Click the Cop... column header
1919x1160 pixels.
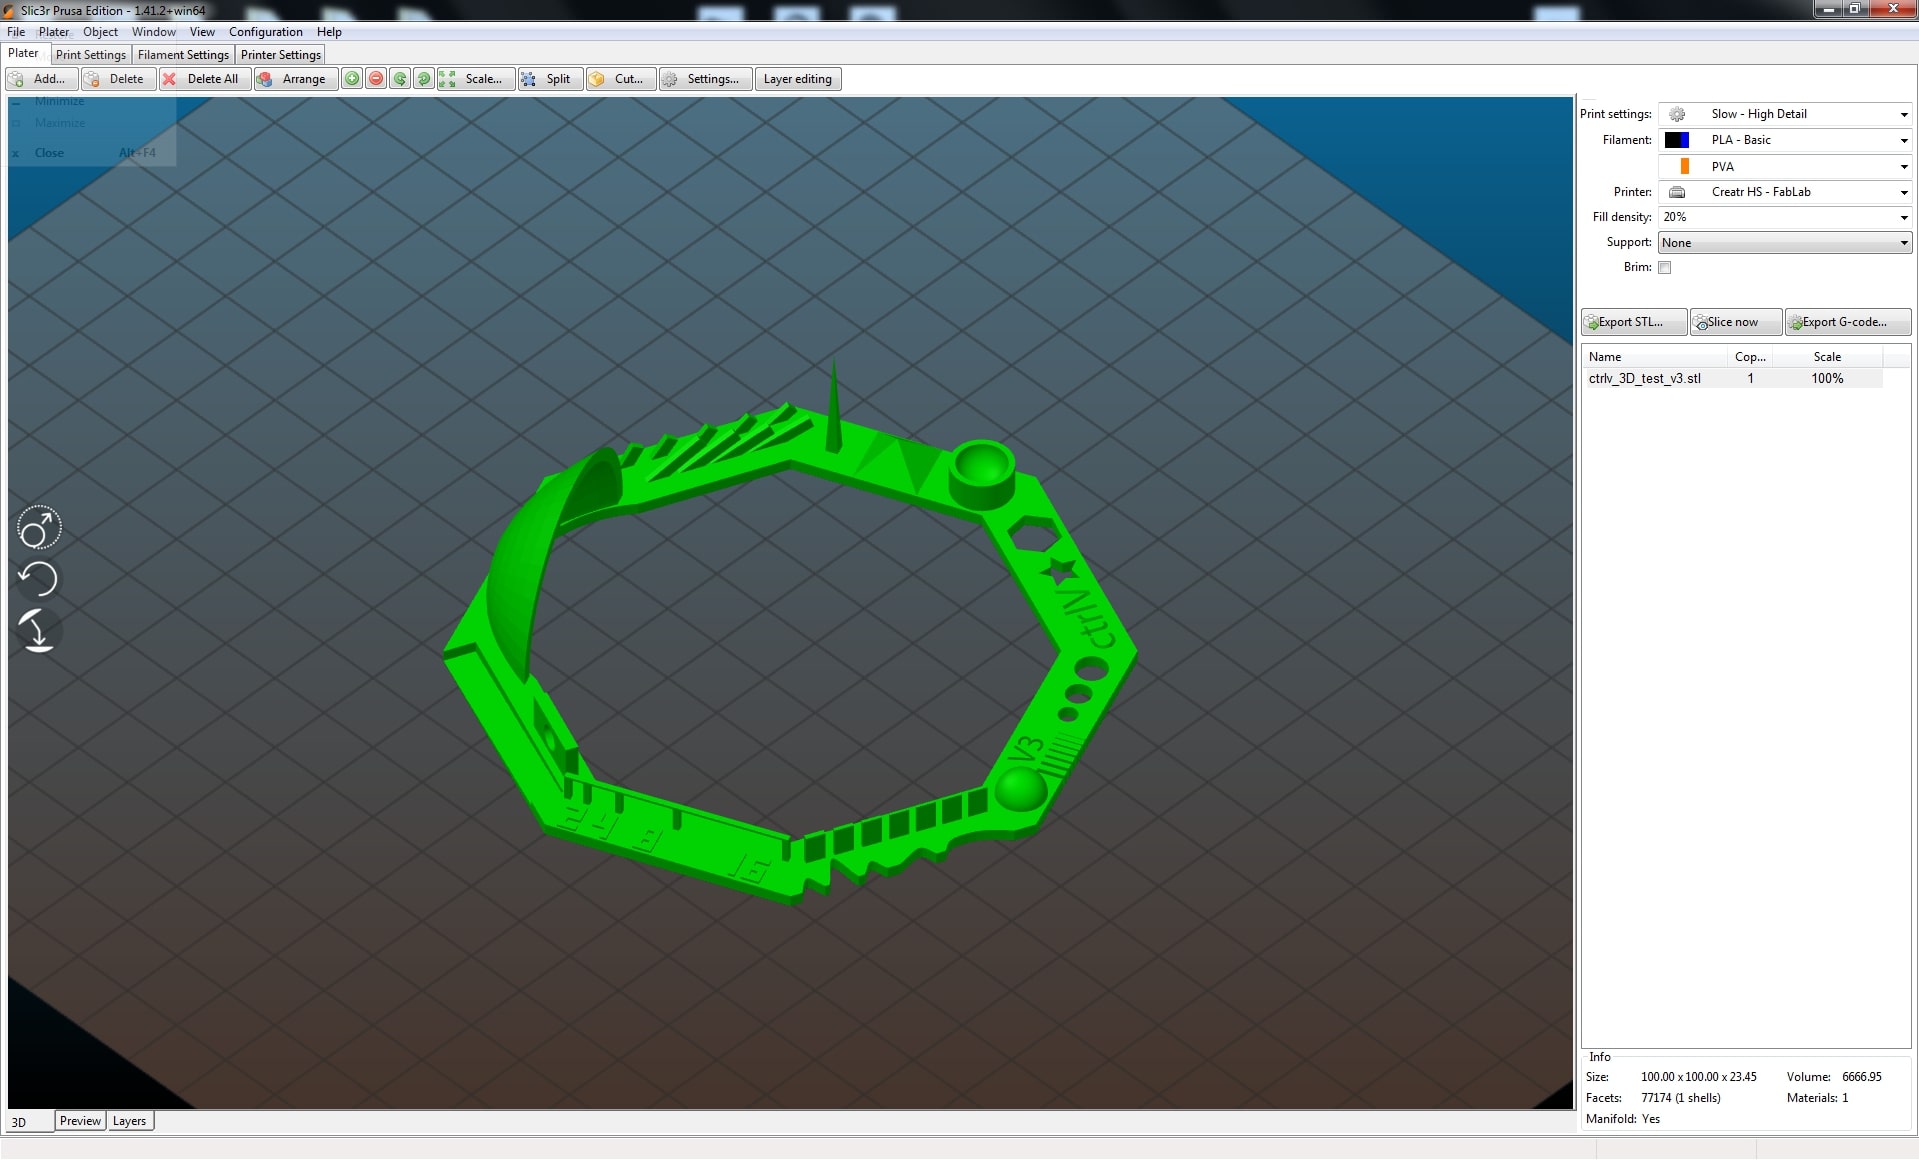1750,357
